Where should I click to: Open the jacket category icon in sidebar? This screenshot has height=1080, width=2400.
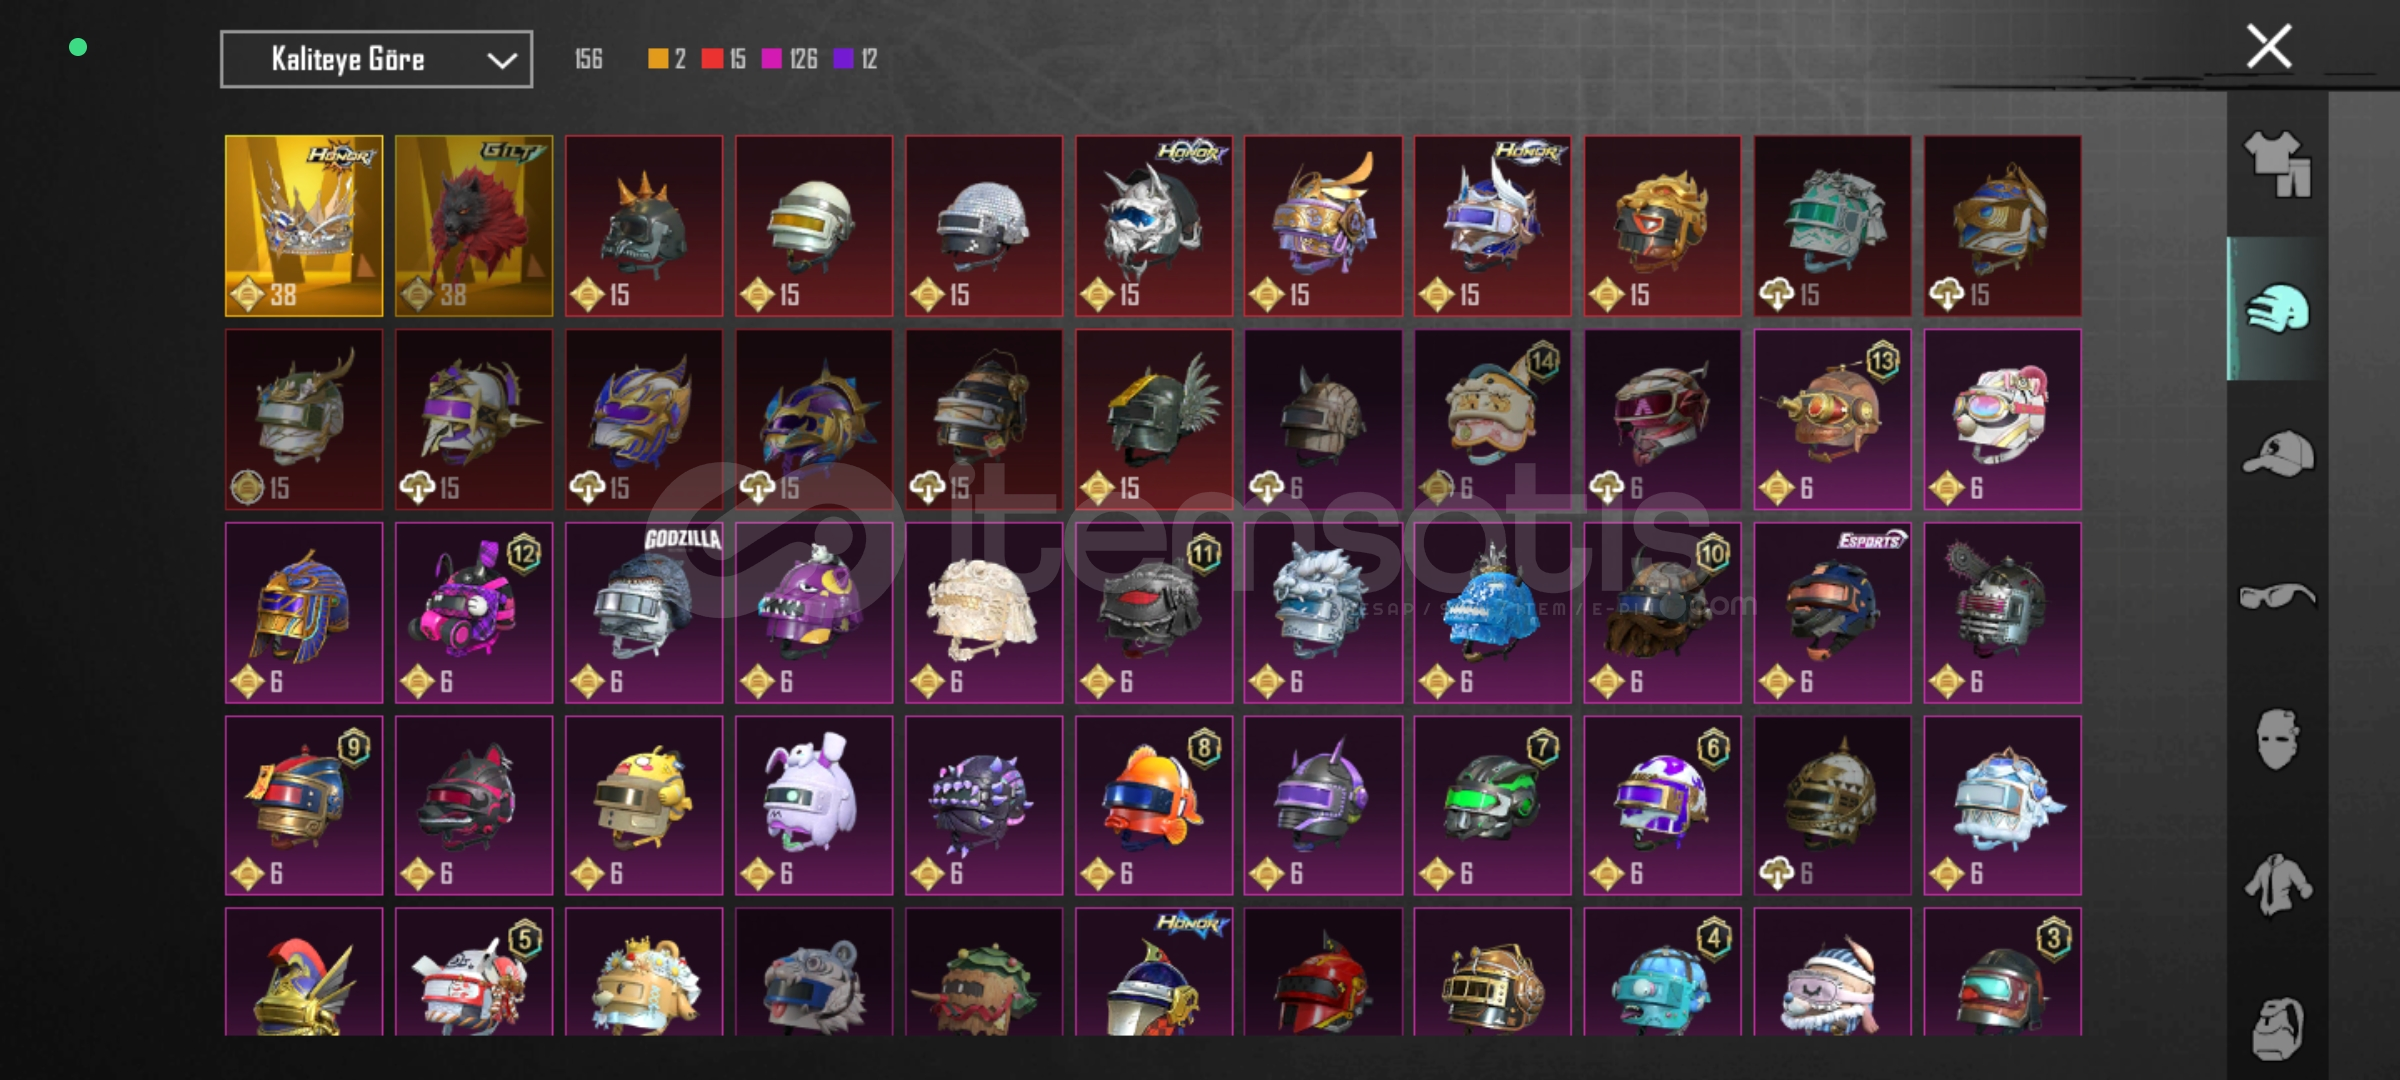point(2277,884)
